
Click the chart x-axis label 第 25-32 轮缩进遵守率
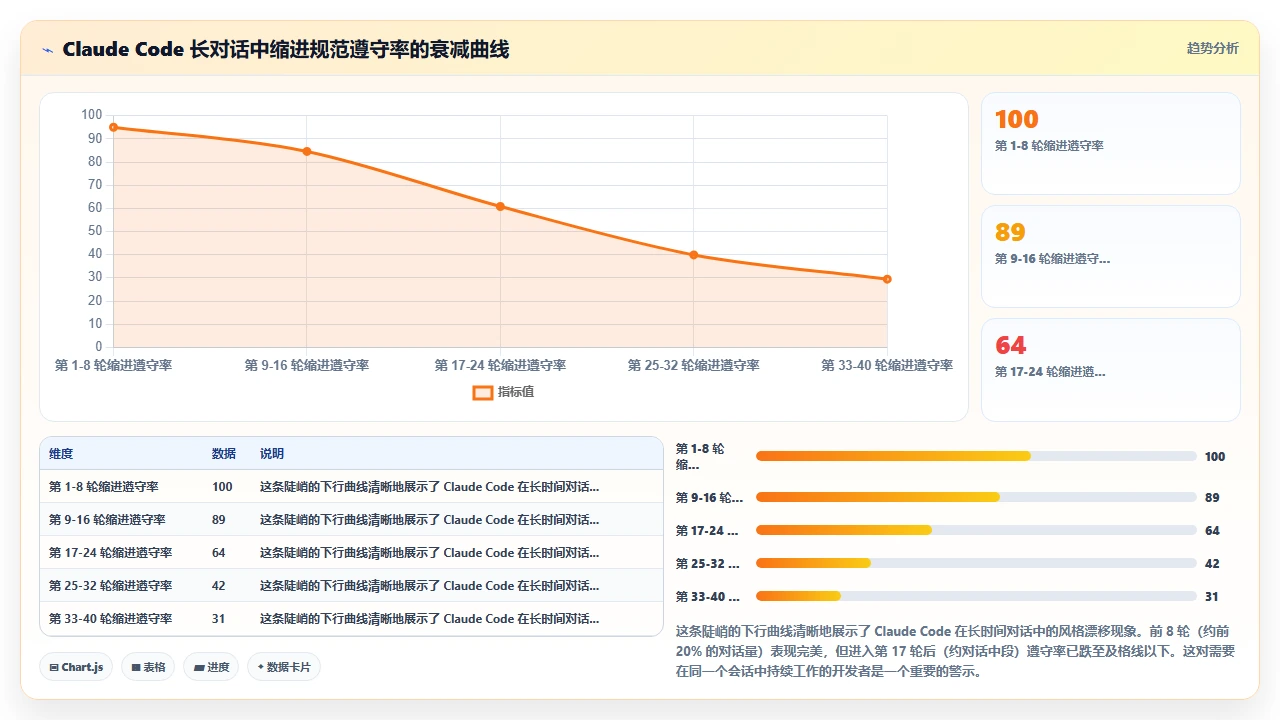tap(694, 366)
